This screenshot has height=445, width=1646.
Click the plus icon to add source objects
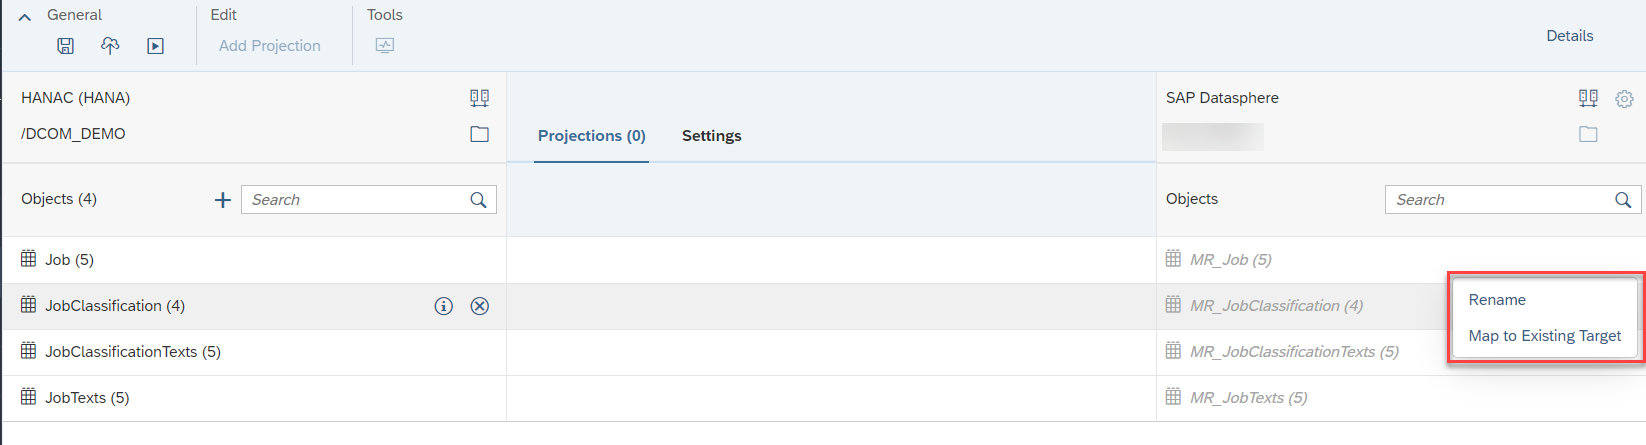[x=223, y=200]
